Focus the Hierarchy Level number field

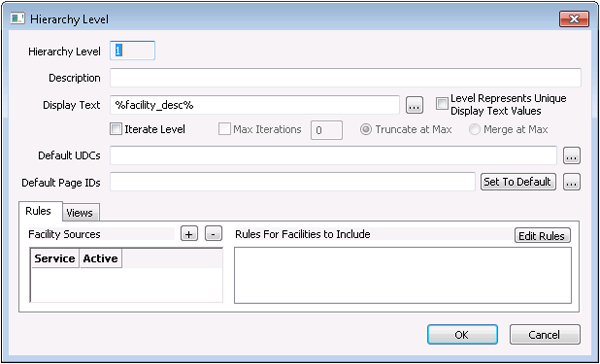point(132,51)
